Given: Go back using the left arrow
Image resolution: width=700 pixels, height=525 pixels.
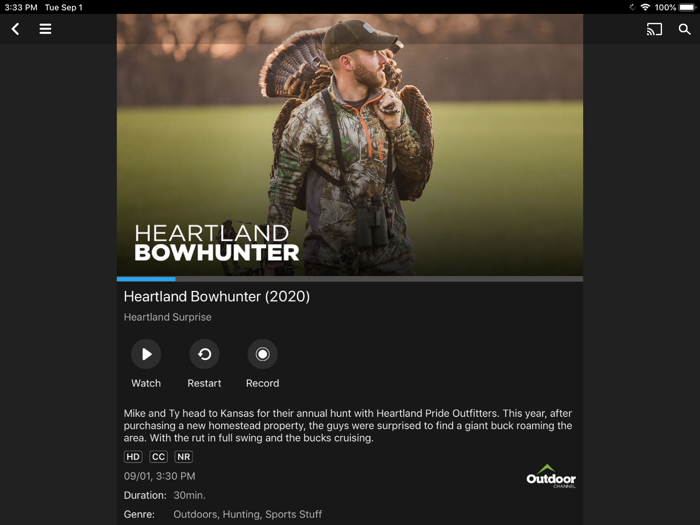Looking at the screenshot, I should pyautogui.click(x=15, y=29).
